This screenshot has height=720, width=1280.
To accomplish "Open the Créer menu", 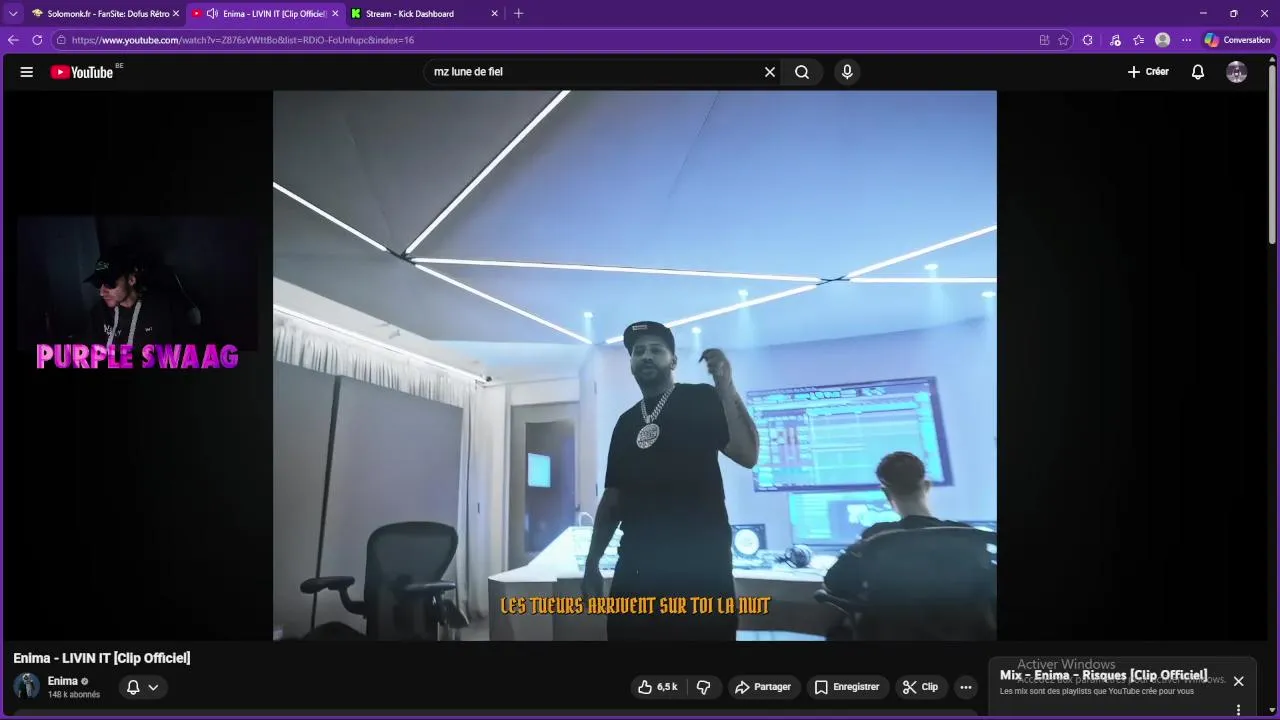I will tap(1148, 72).
